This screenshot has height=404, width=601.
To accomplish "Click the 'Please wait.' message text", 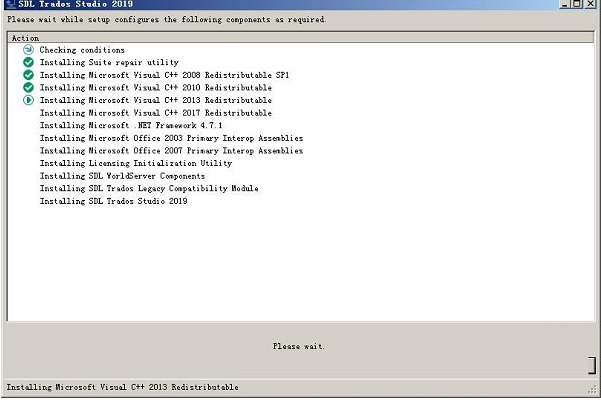I will tap(299, 347).
